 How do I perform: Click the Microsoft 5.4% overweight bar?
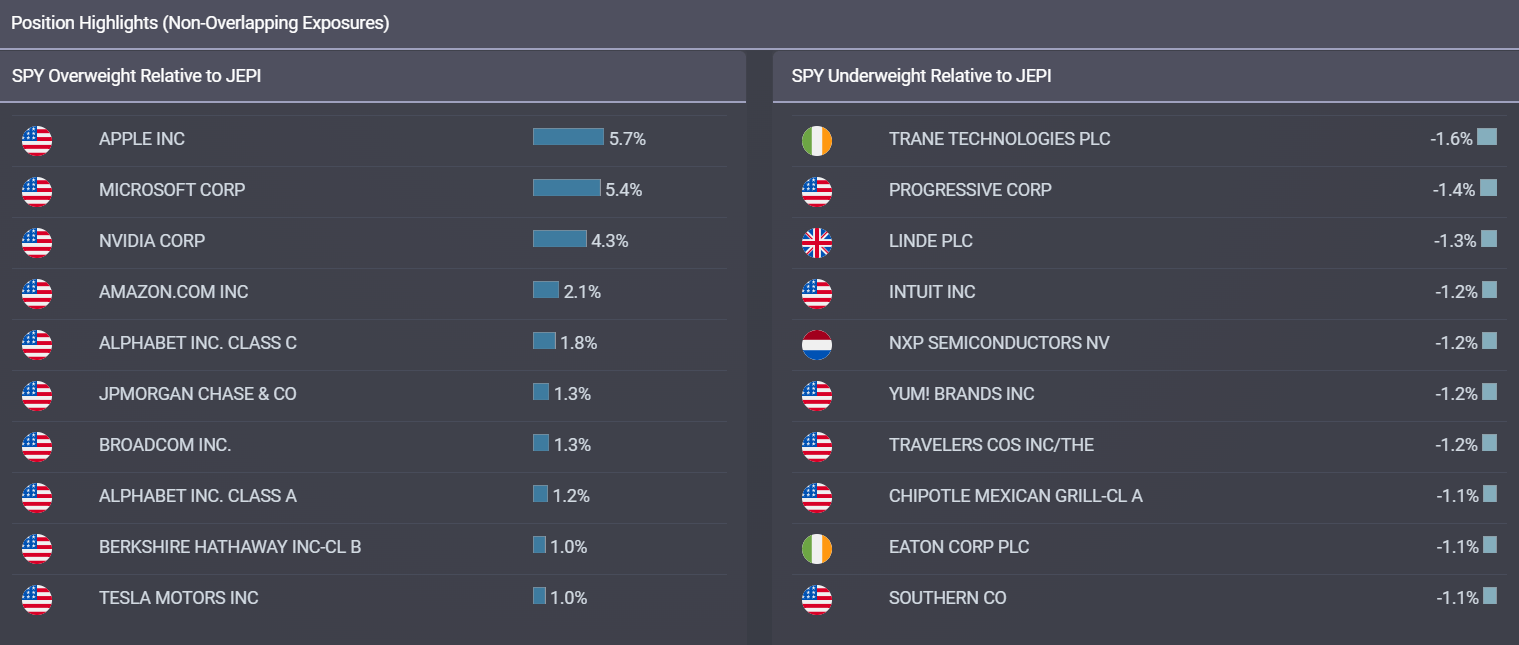[x=566, y=188]
